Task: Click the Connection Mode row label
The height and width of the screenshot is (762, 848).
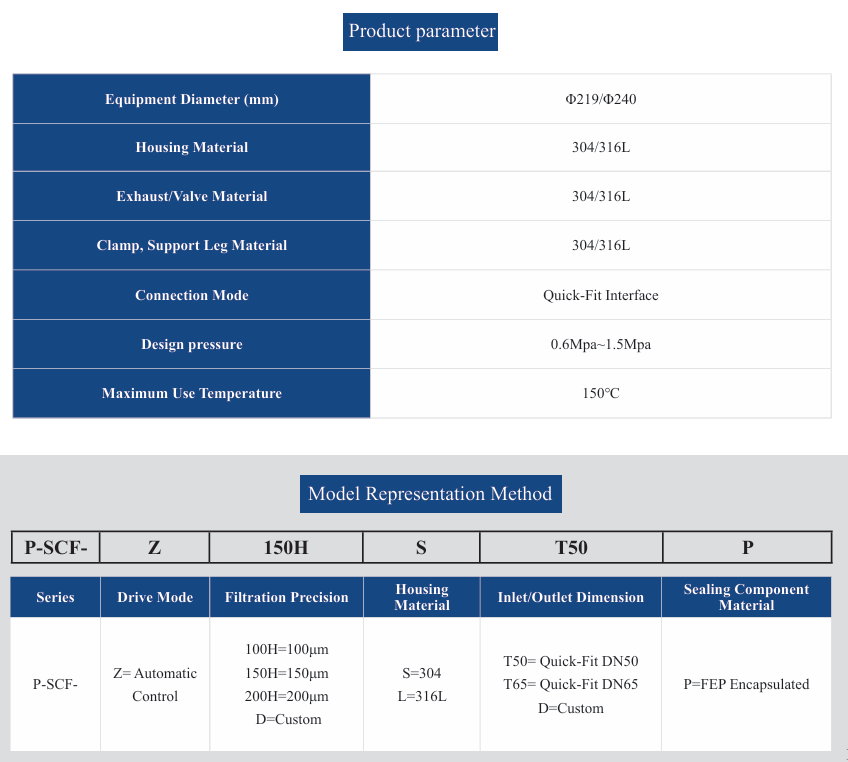Action: click(x=191, y=295)
